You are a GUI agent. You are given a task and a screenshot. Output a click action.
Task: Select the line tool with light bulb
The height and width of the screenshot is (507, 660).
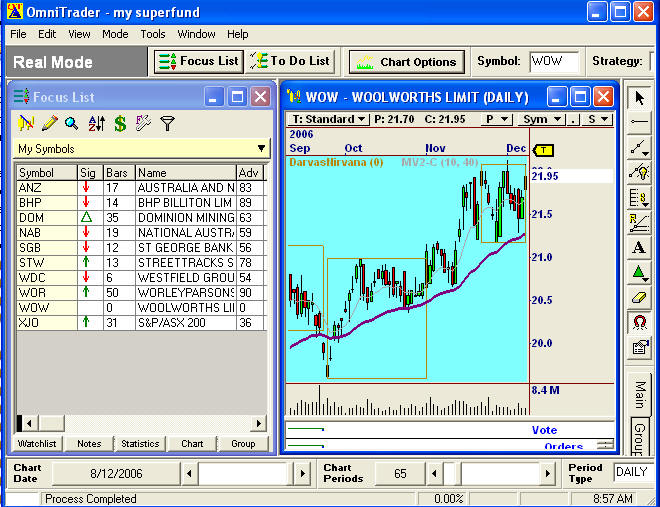click(639, 172)
